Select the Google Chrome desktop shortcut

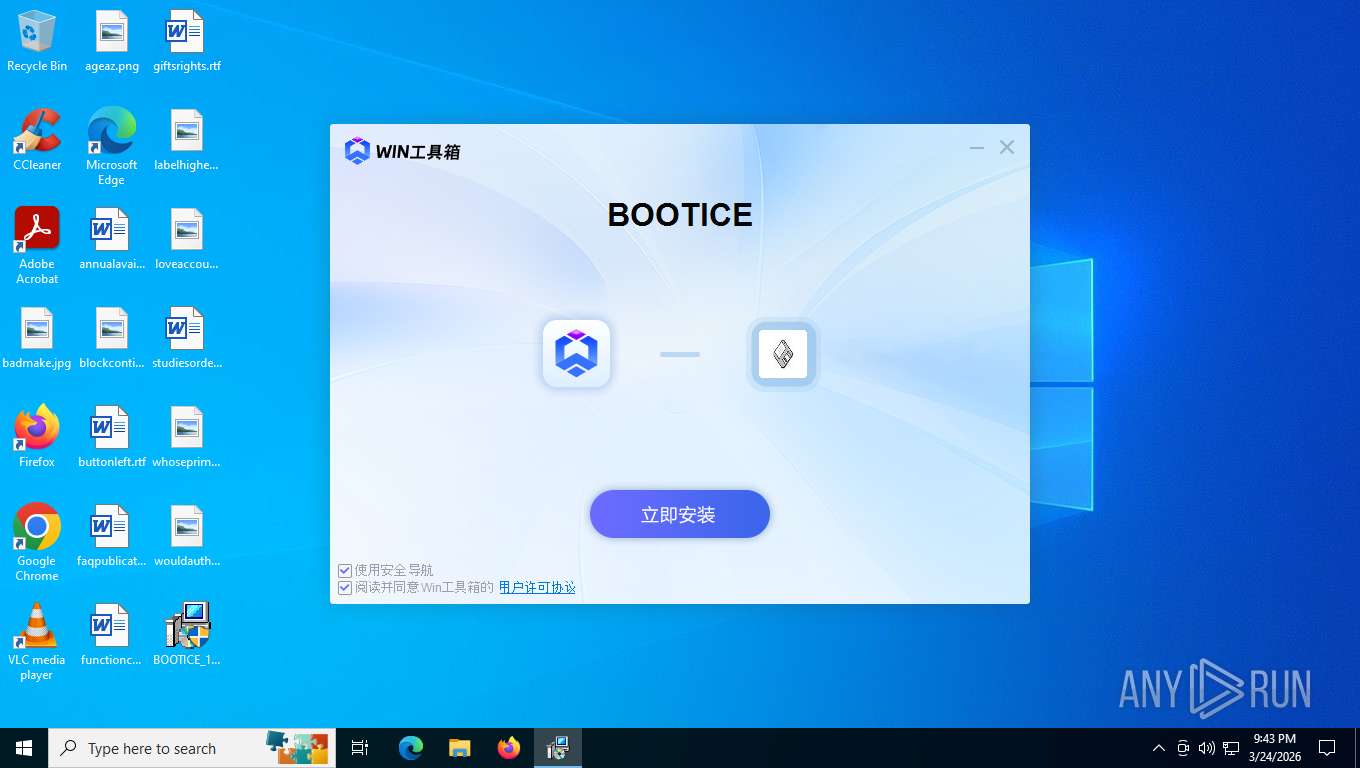click(37, 543)
